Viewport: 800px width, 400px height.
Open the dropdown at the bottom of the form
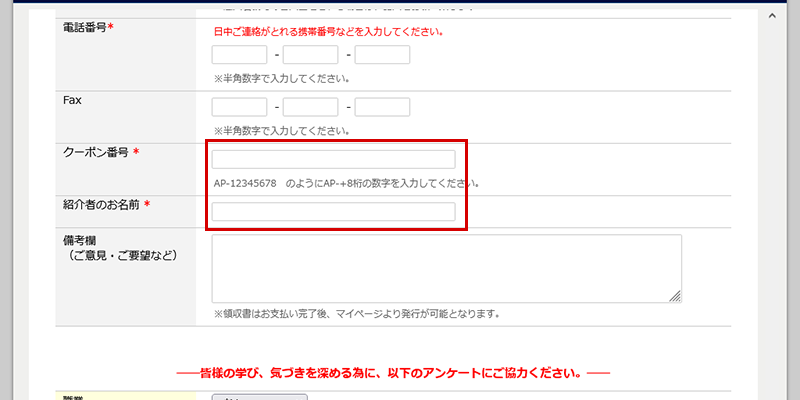pyautogui.click(x=259, y=396)
